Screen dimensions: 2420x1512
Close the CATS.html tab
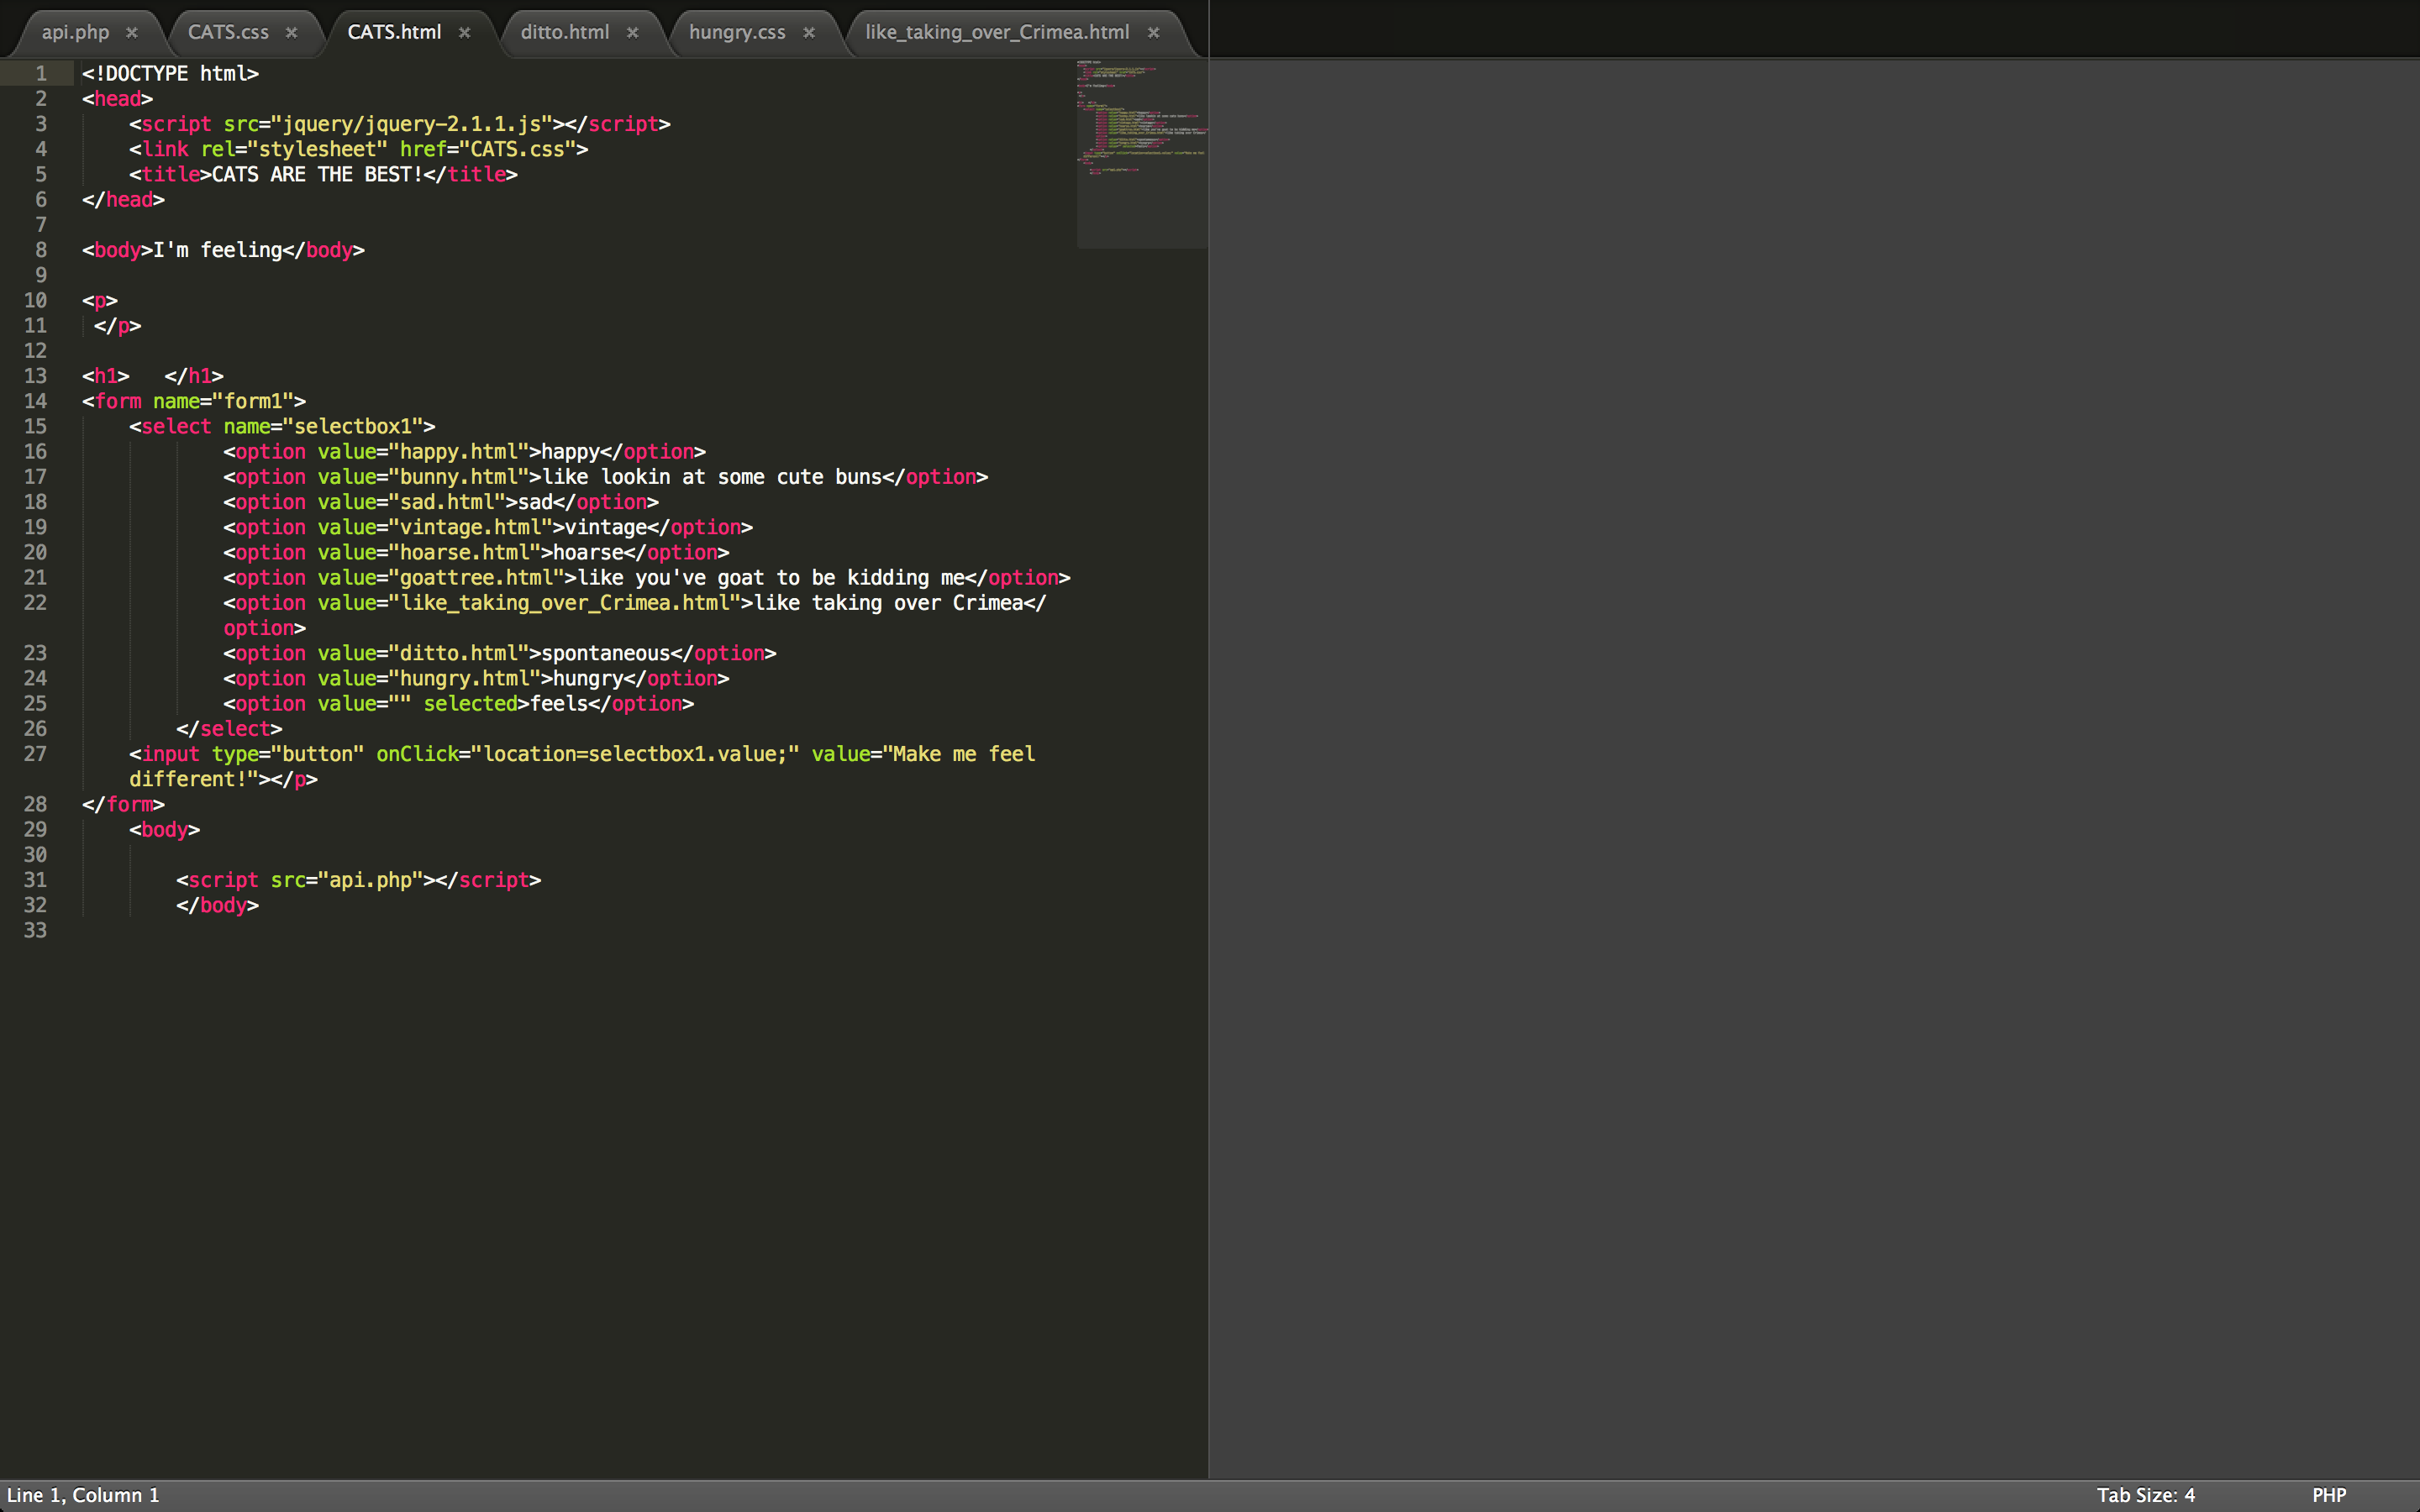[465, 32]
